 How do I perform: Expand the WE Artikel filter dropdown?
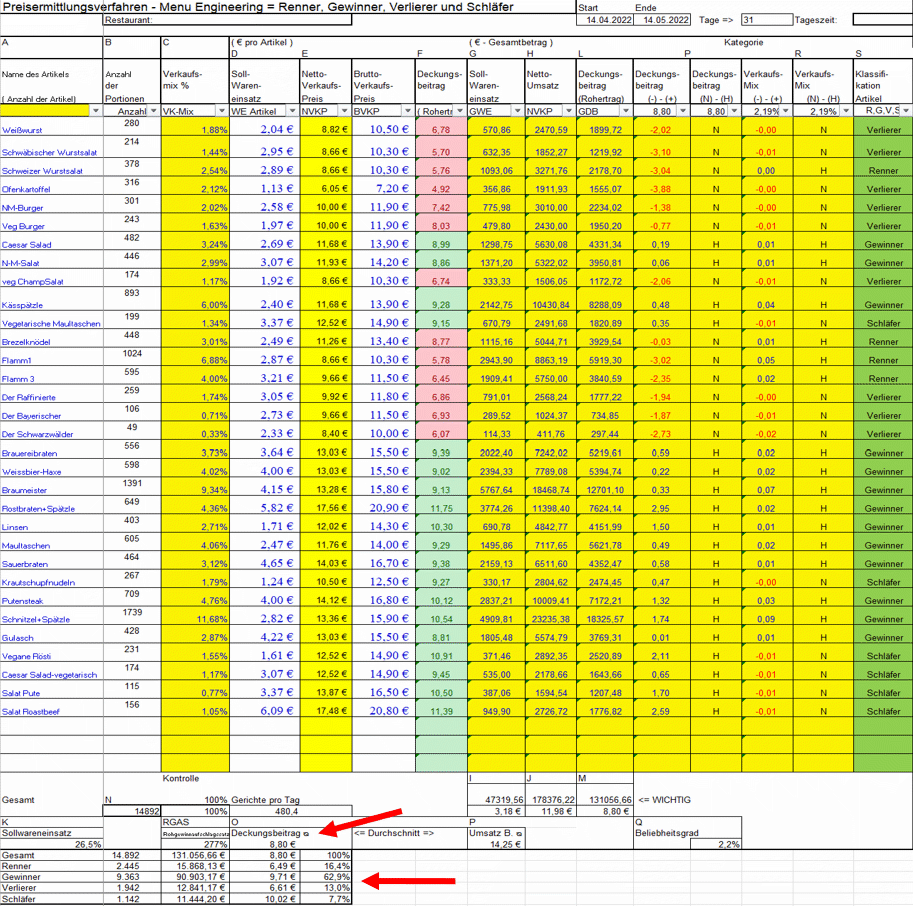point(292,111)
